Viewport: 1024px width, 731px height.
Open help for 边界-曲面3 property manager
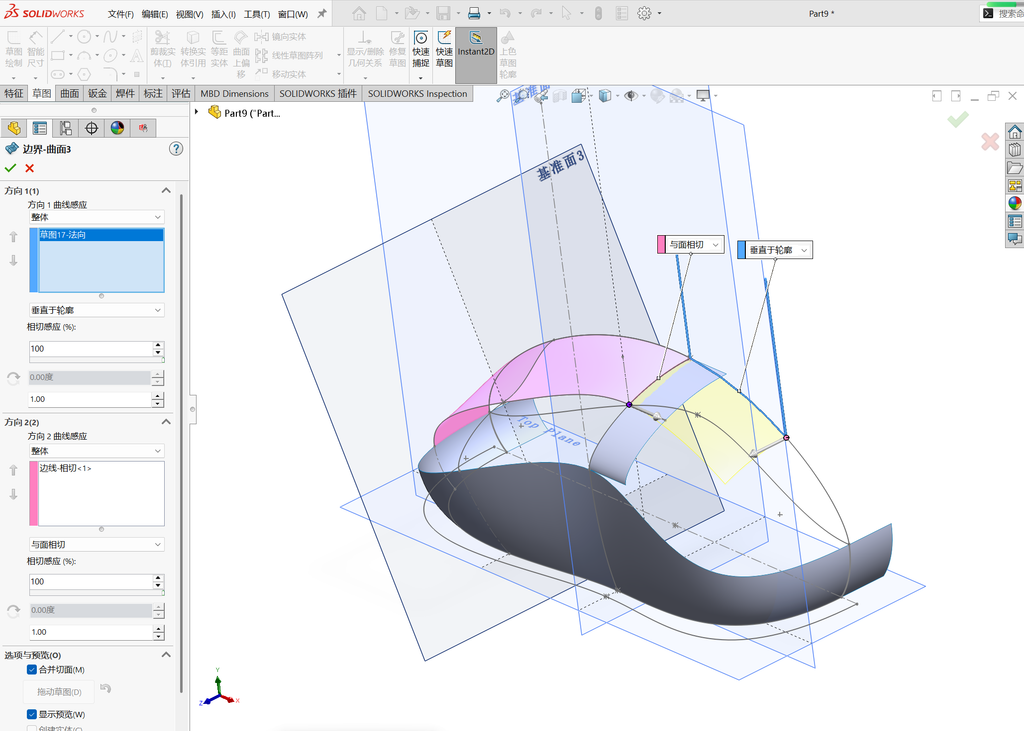point(176,149)
